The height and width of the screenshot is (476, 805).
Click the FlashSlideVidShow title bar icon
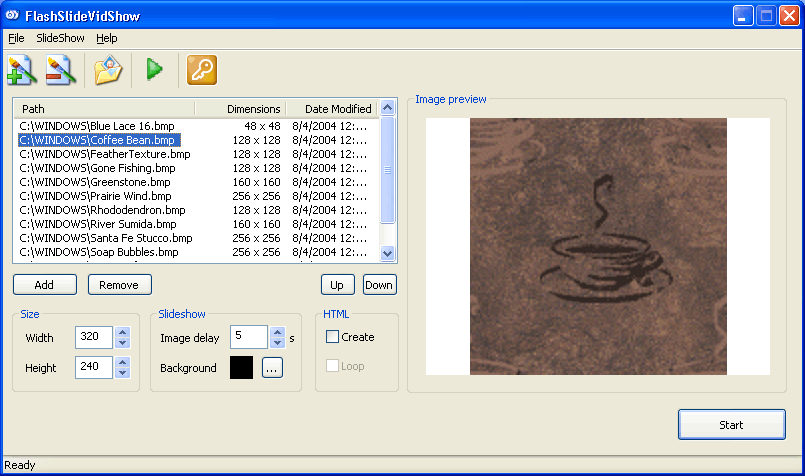click(x=13, y=16)
